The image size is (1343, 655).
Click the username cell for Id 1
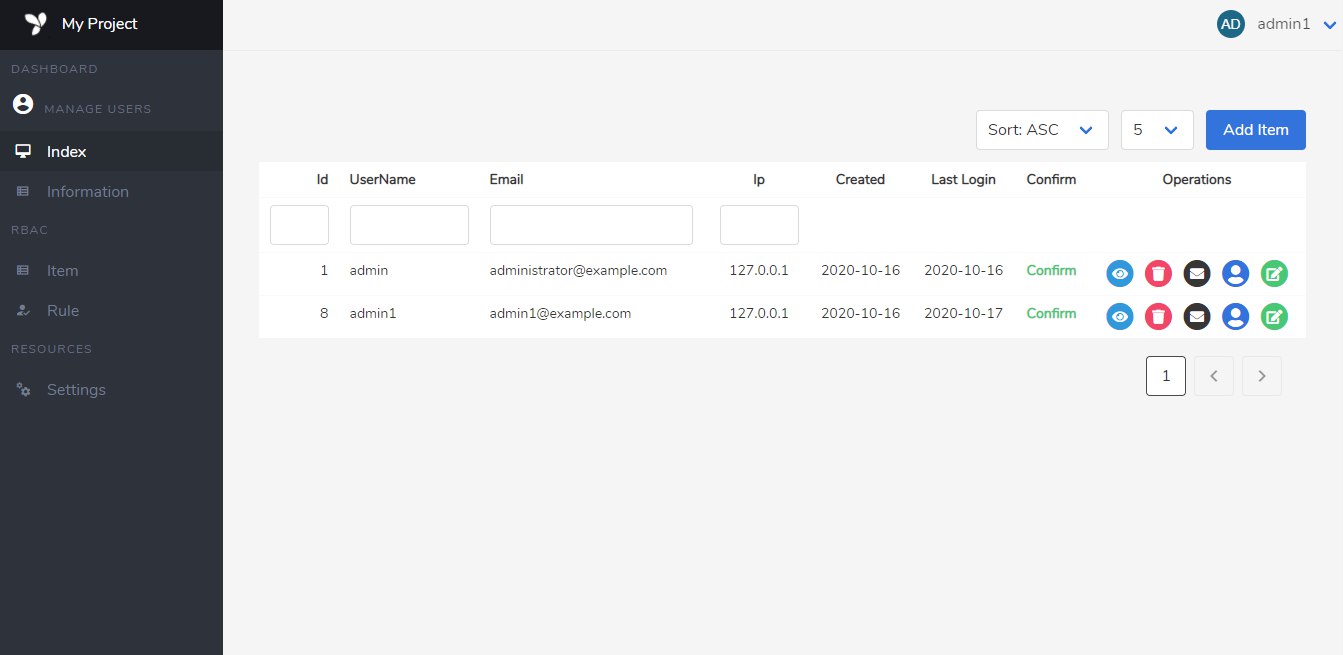(369, 271)
